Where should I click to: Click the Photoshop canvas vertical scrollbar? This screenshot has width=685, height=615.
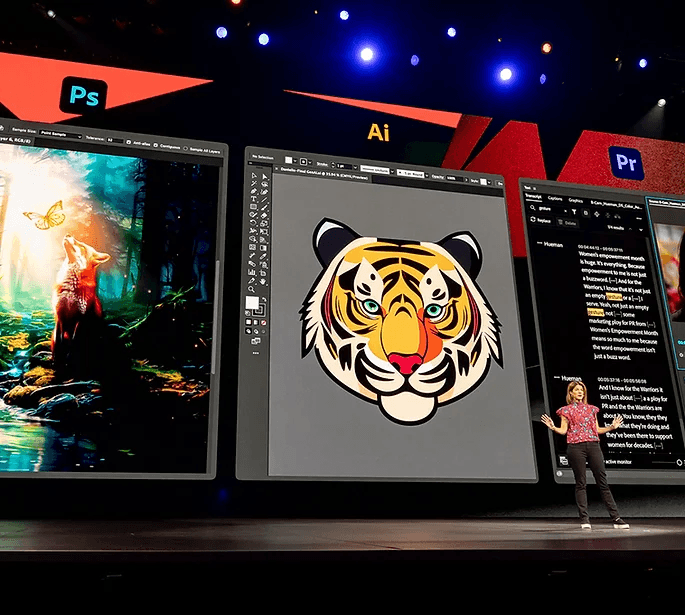(x=214, y=317)
